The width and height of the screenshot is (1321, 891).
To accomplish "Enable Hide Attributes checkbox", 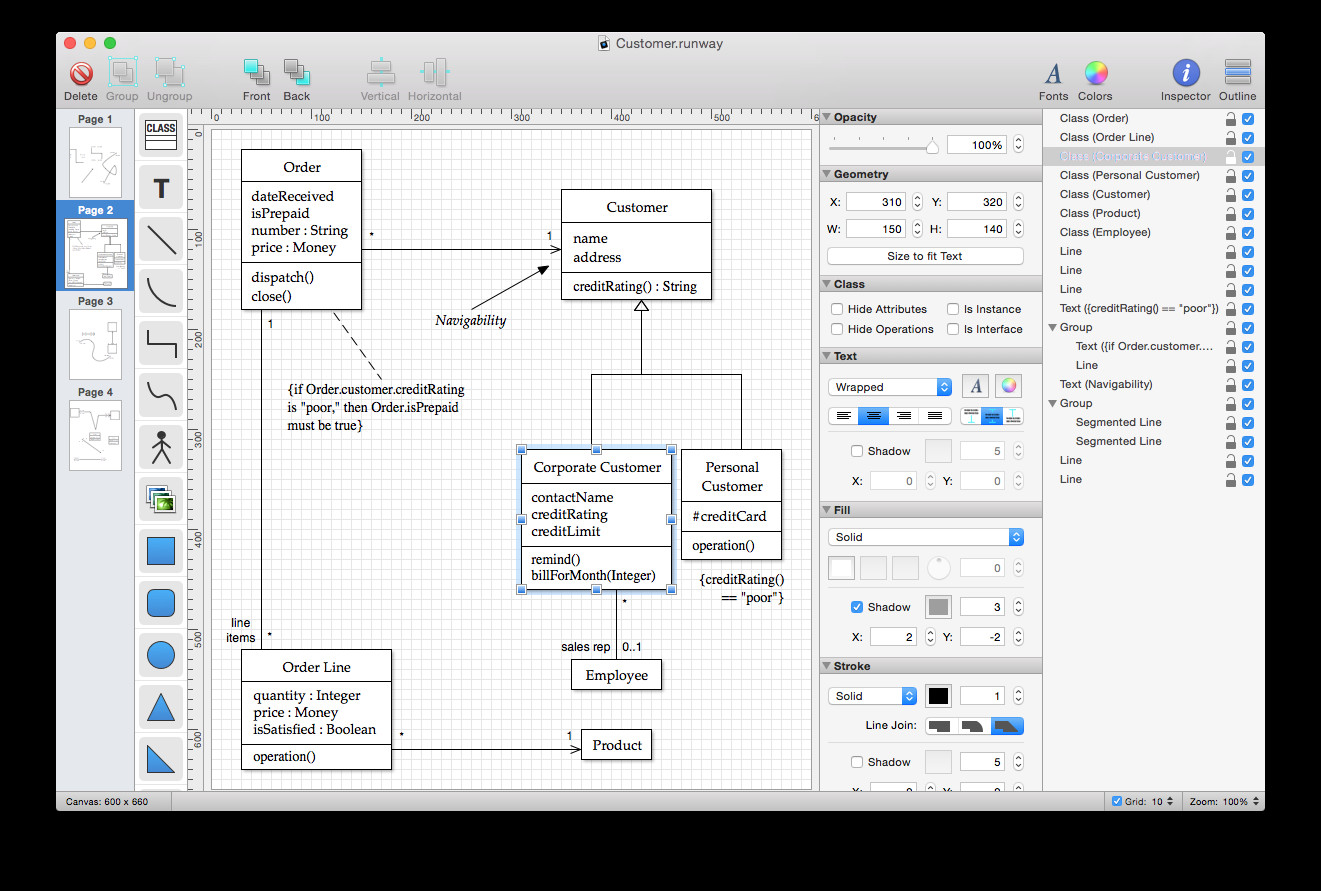I will pos(837,310).
